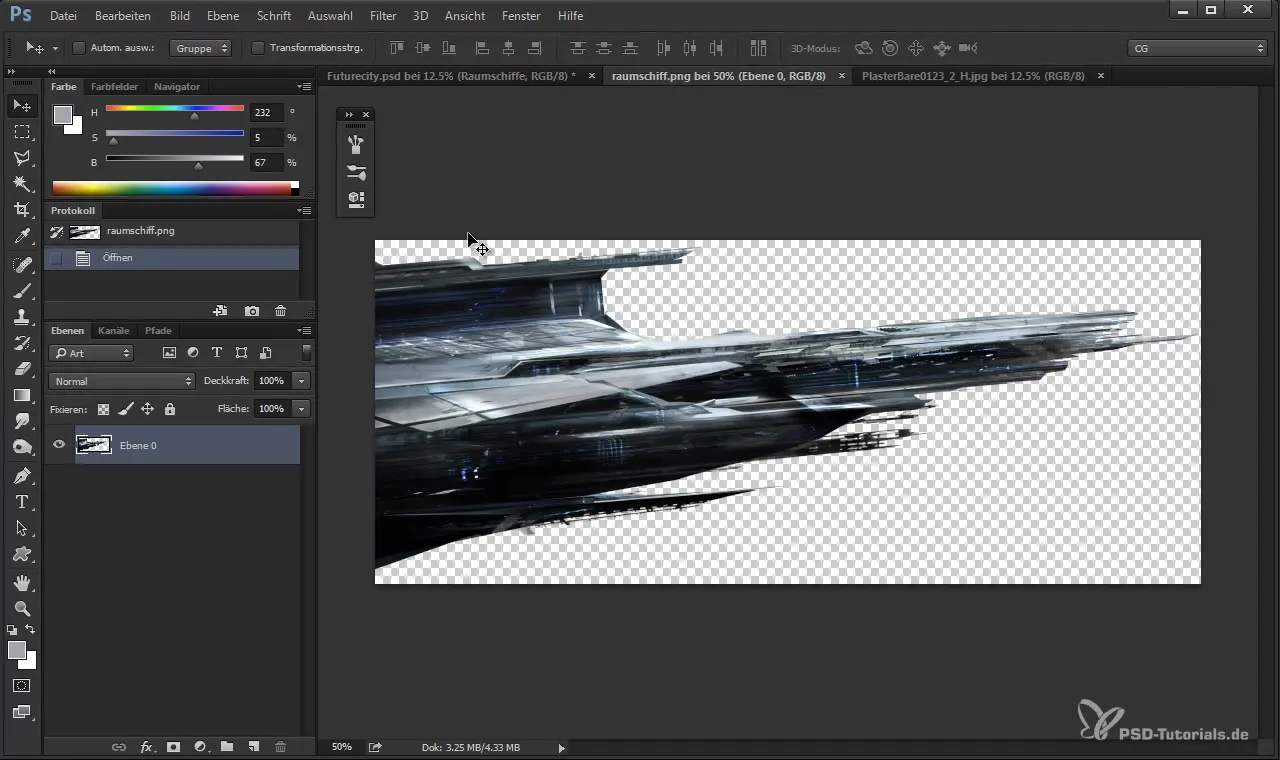Select the Type tool
Viewport: 1280px width, 760px height.
tap(22, 502)
